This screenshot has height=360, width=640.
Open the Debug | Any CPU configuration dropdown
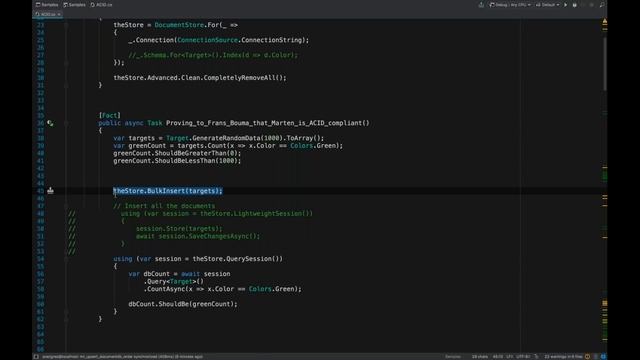coord(510,5)
